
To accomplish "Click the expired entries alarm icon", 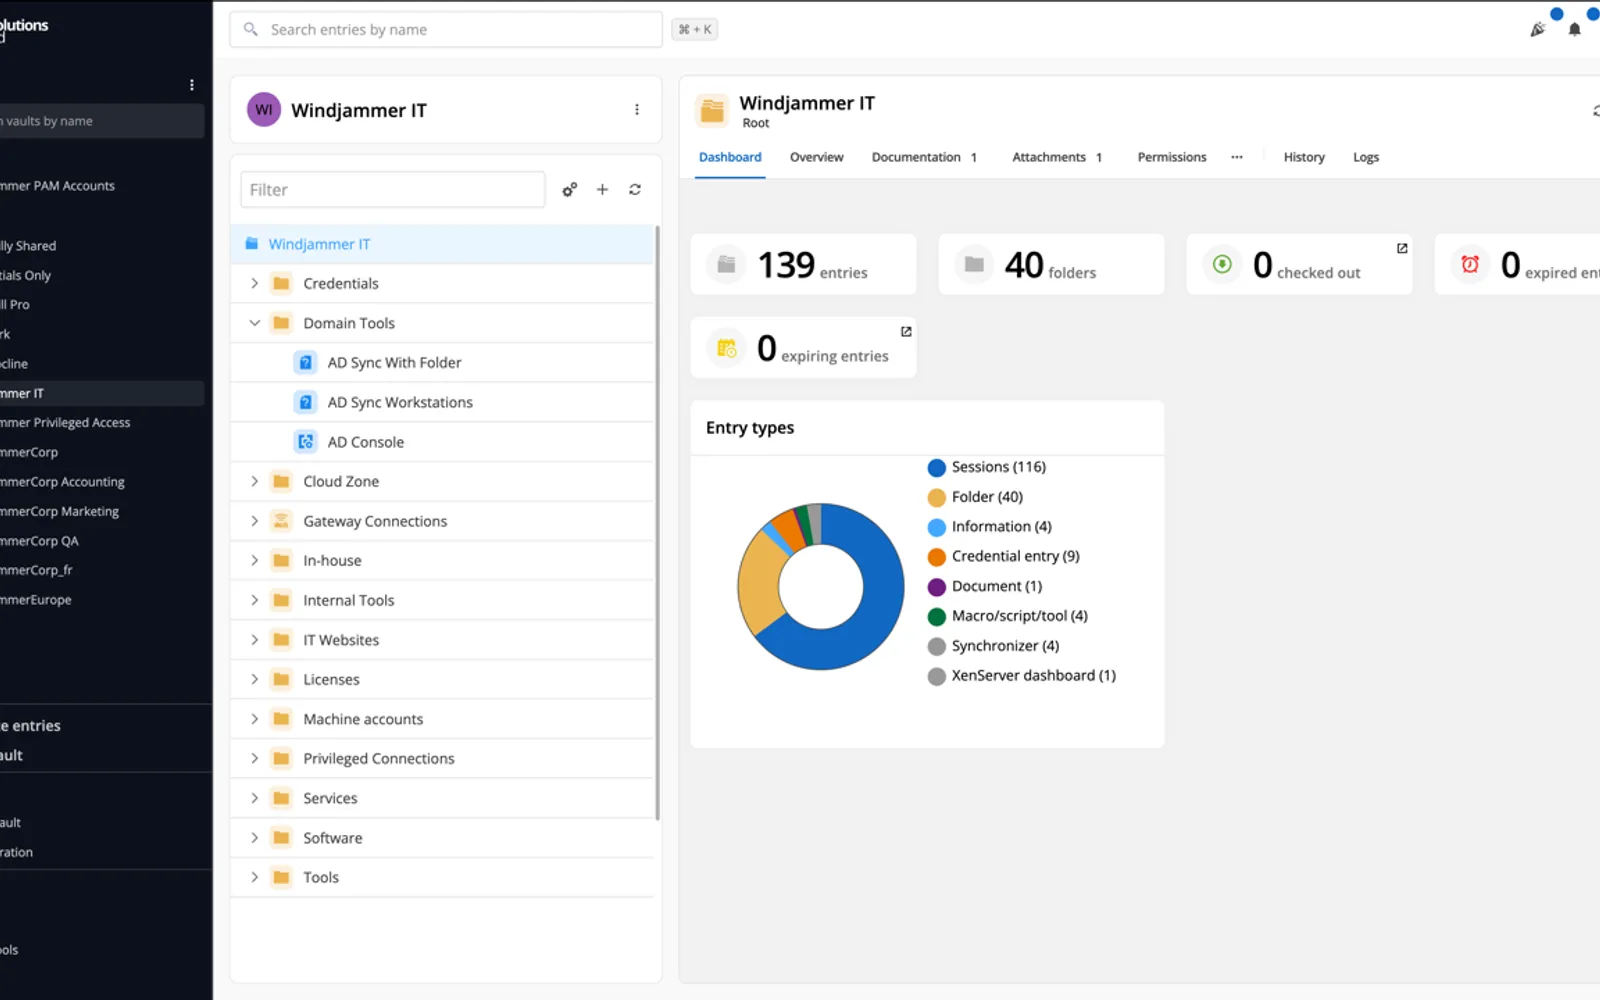I will tap(1470, 264).
